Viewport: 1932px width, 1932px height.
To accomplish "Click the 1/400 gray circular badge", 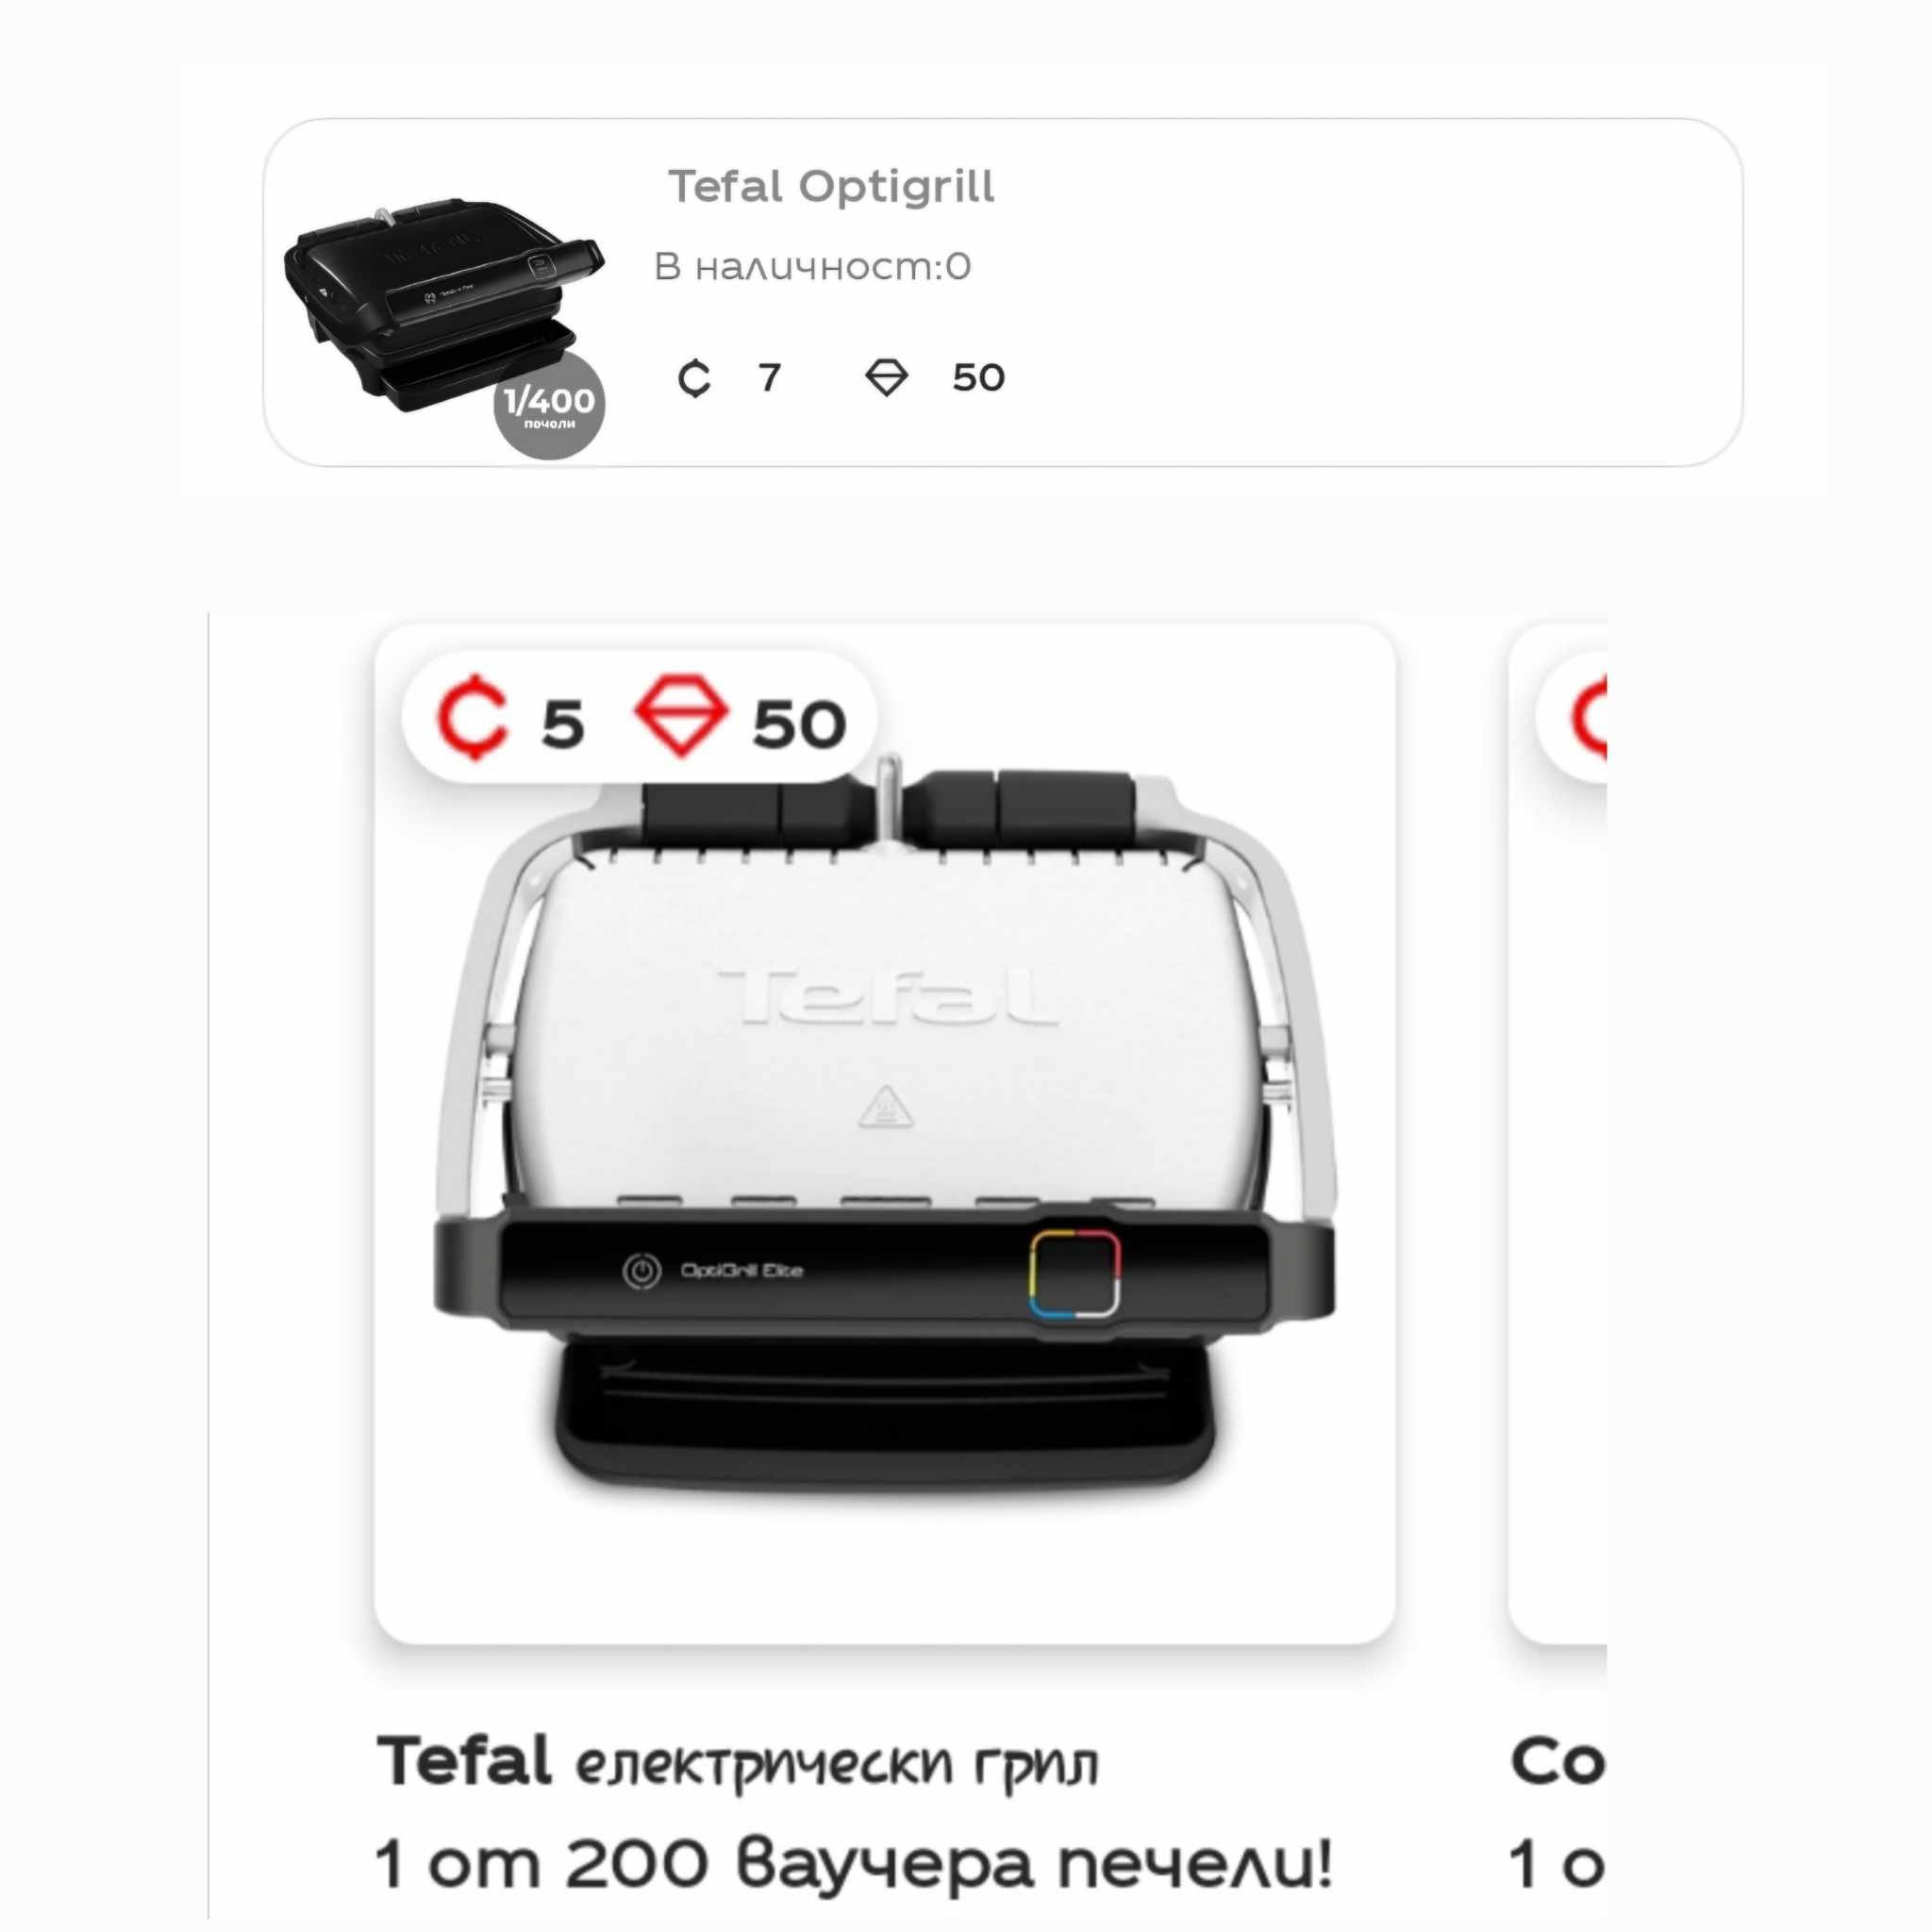I will tap(549, 406).
